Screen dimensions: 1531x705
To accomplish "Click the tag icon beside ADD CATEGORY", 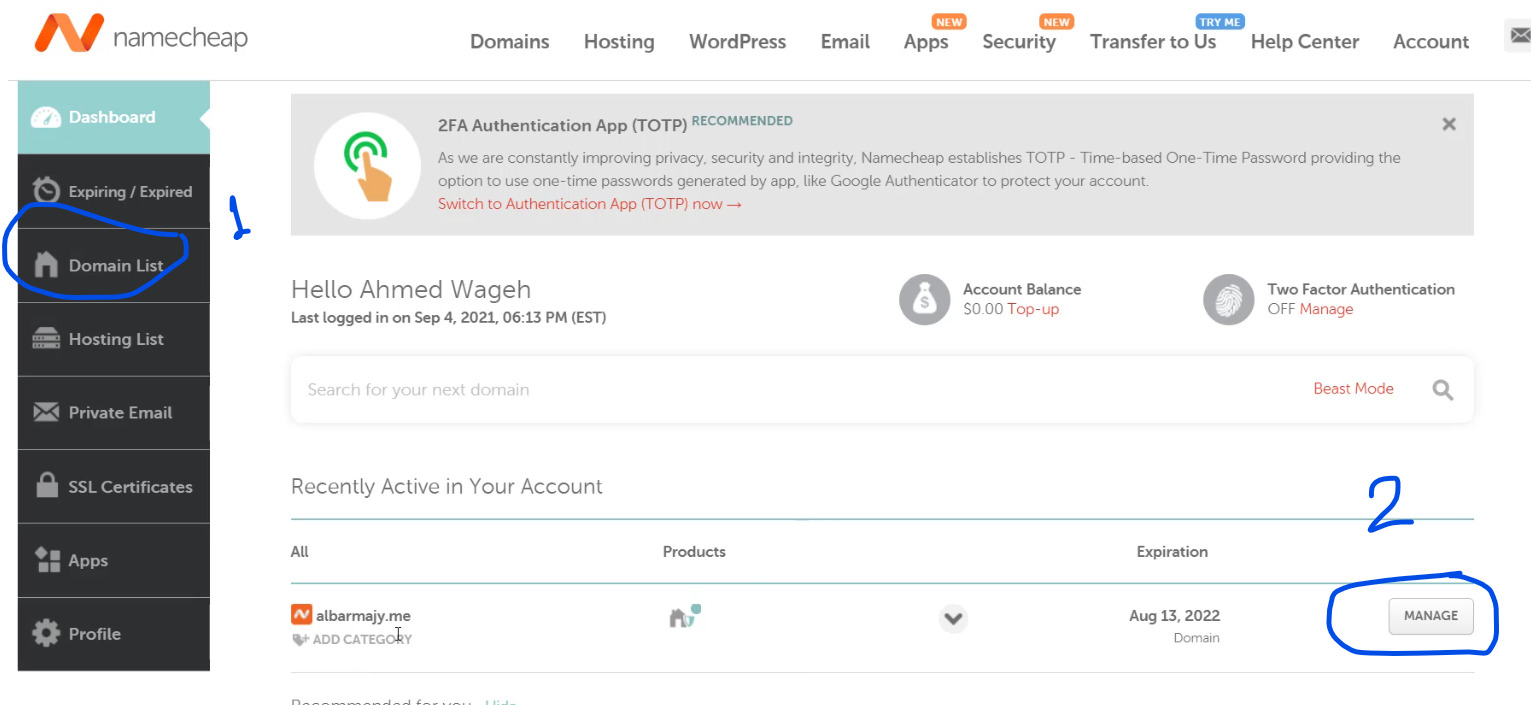I will coord(300,639).
